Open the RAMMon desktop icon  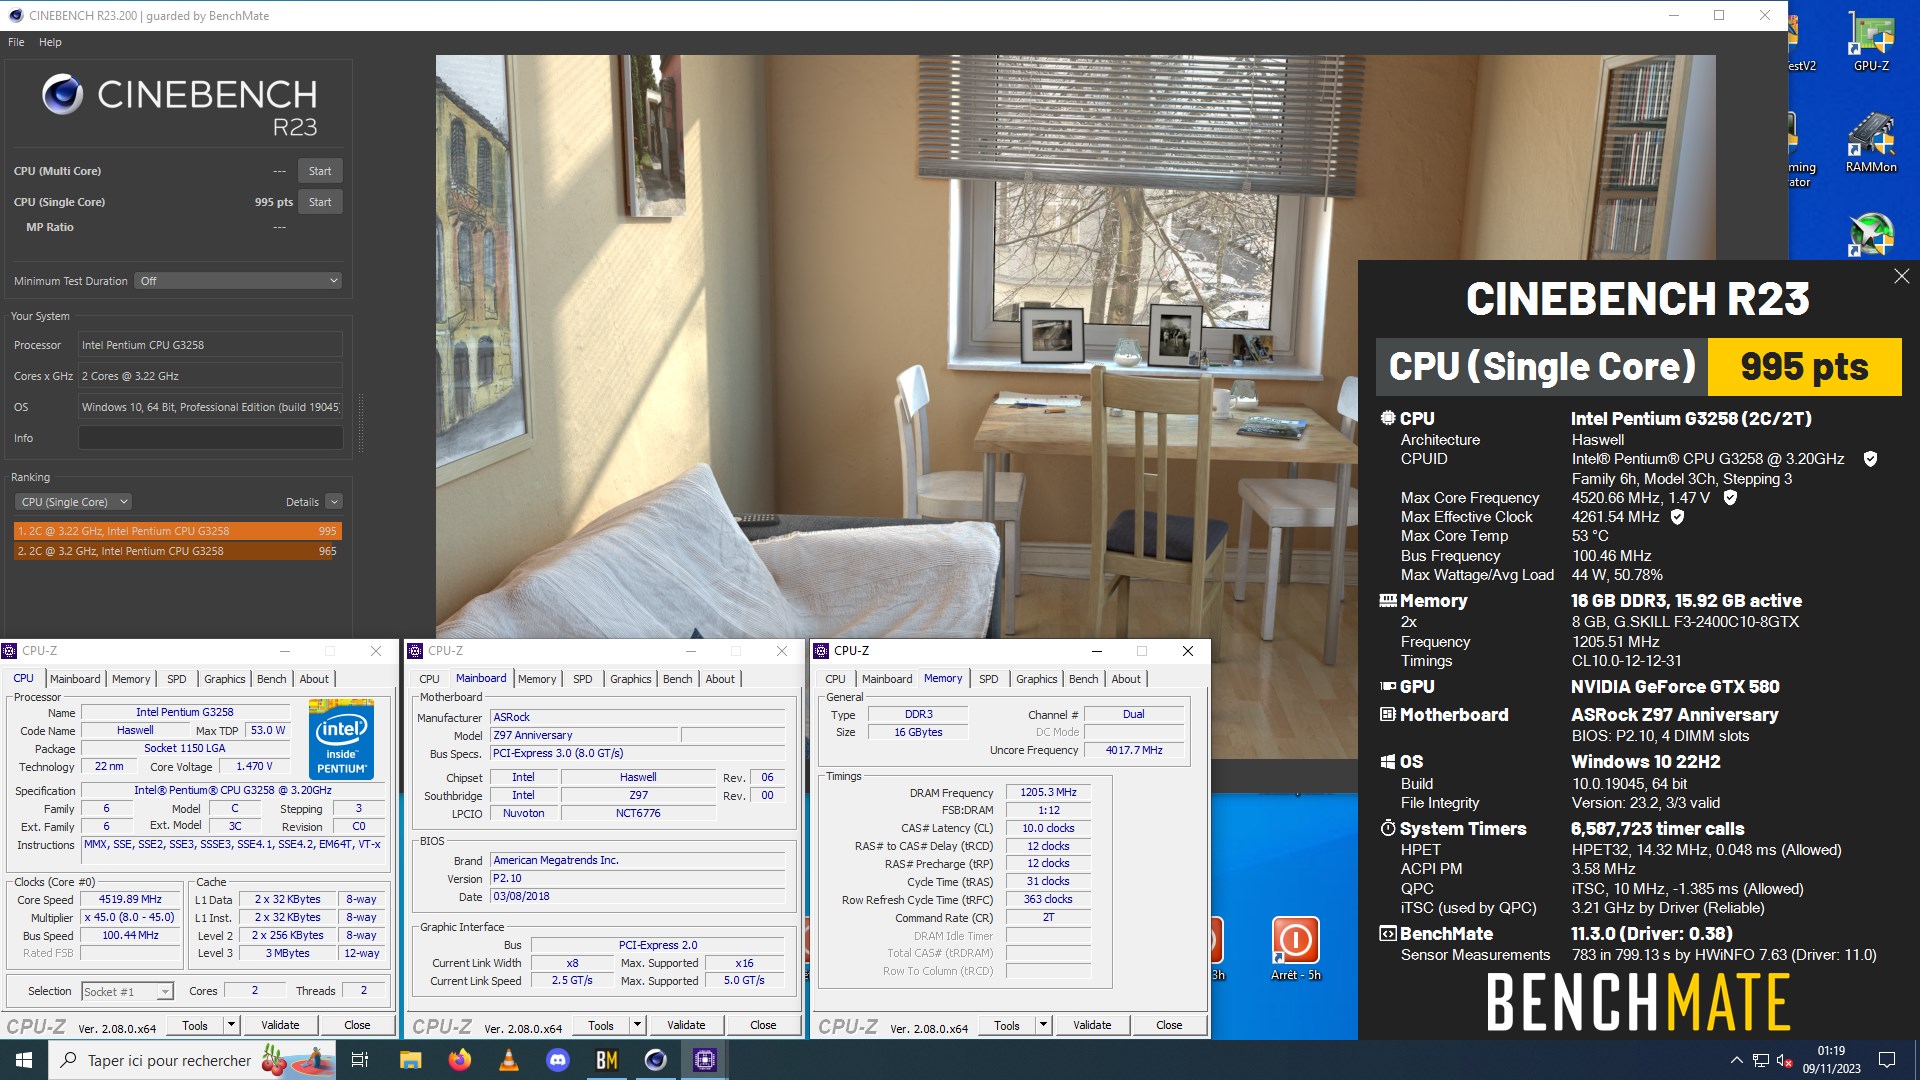click(1871, 143)
